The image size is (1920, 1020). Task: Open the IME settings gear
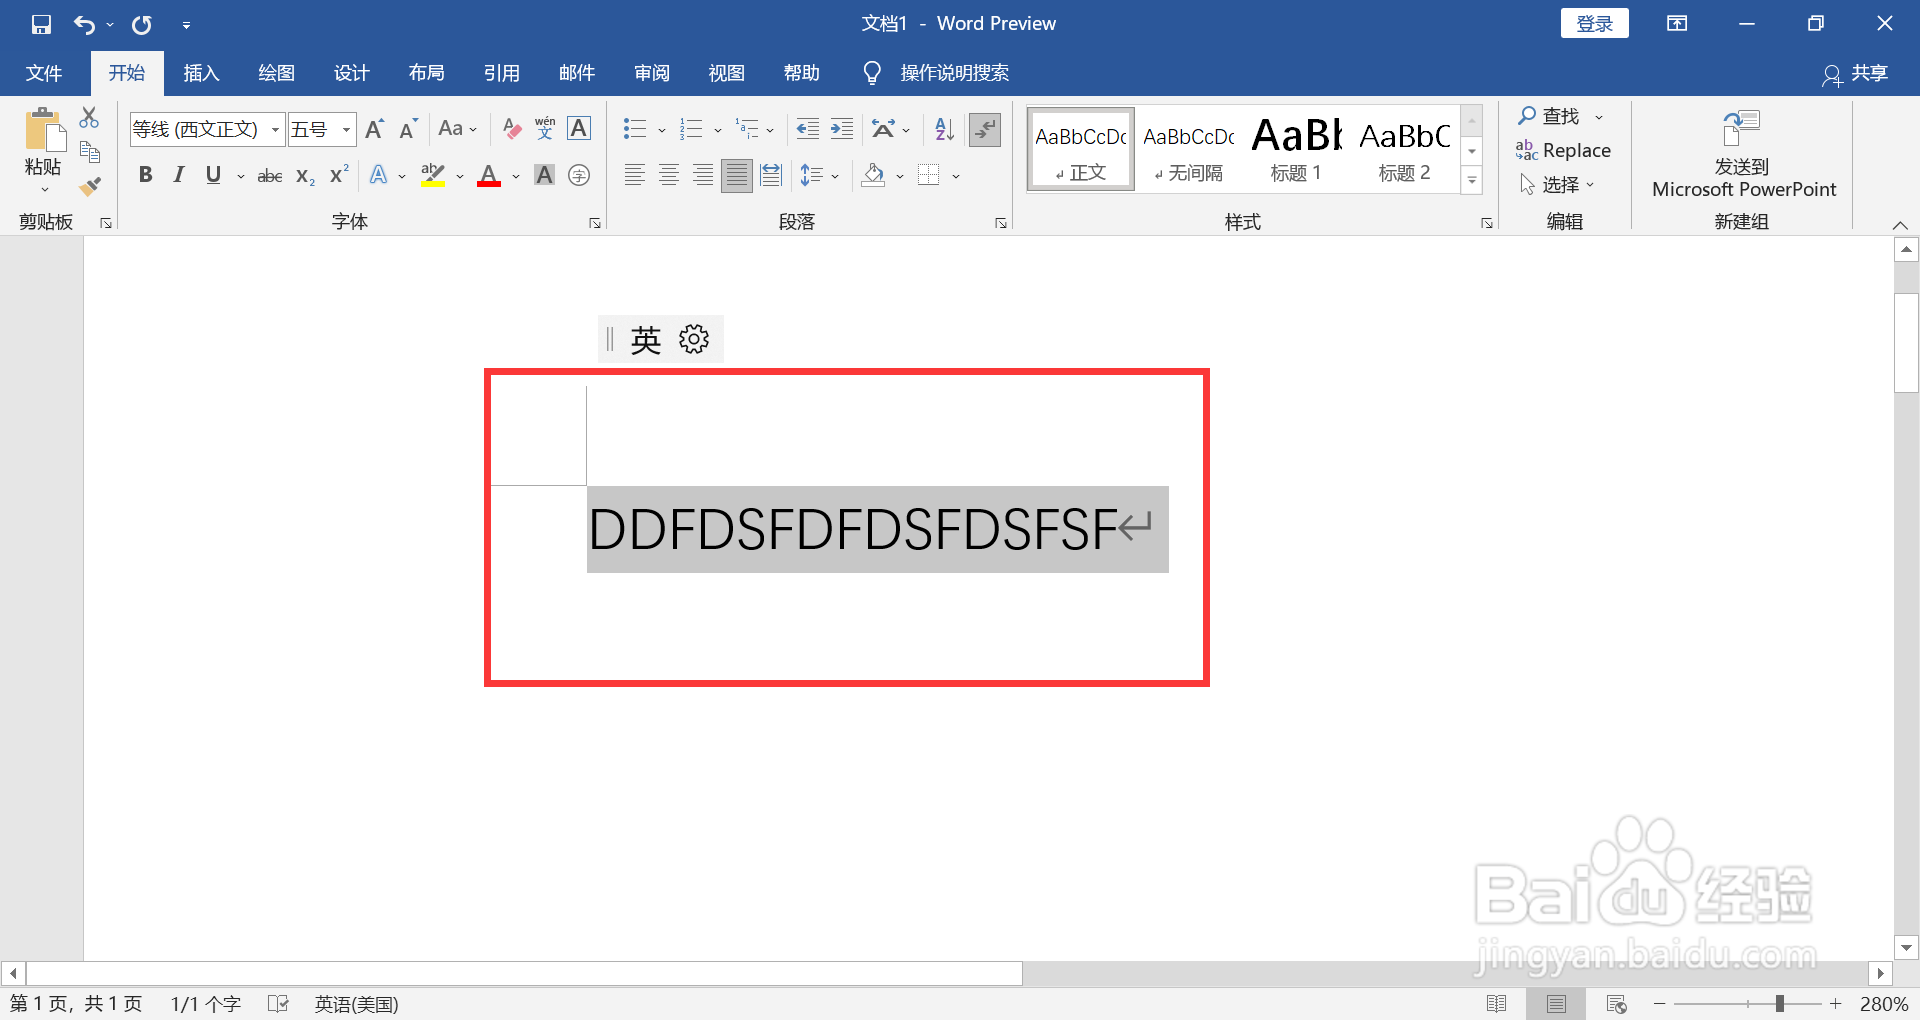pos(694,339)
